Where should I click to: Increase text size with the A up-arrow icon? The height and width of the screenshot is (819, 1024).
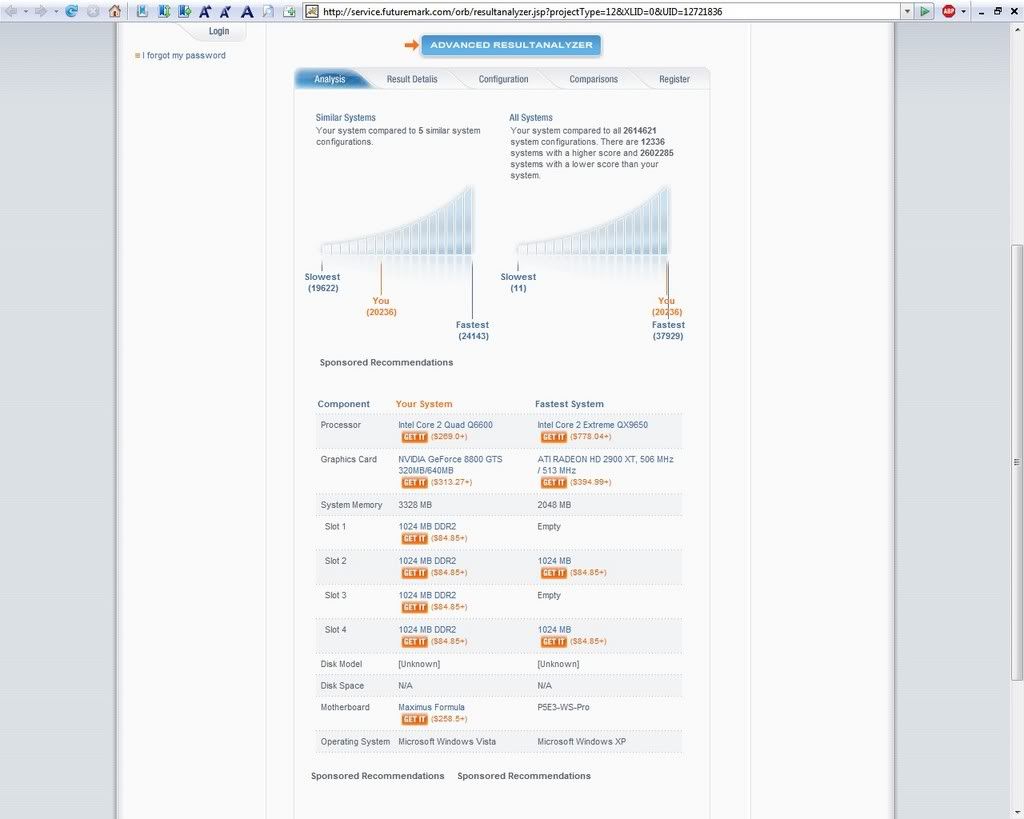205,11
